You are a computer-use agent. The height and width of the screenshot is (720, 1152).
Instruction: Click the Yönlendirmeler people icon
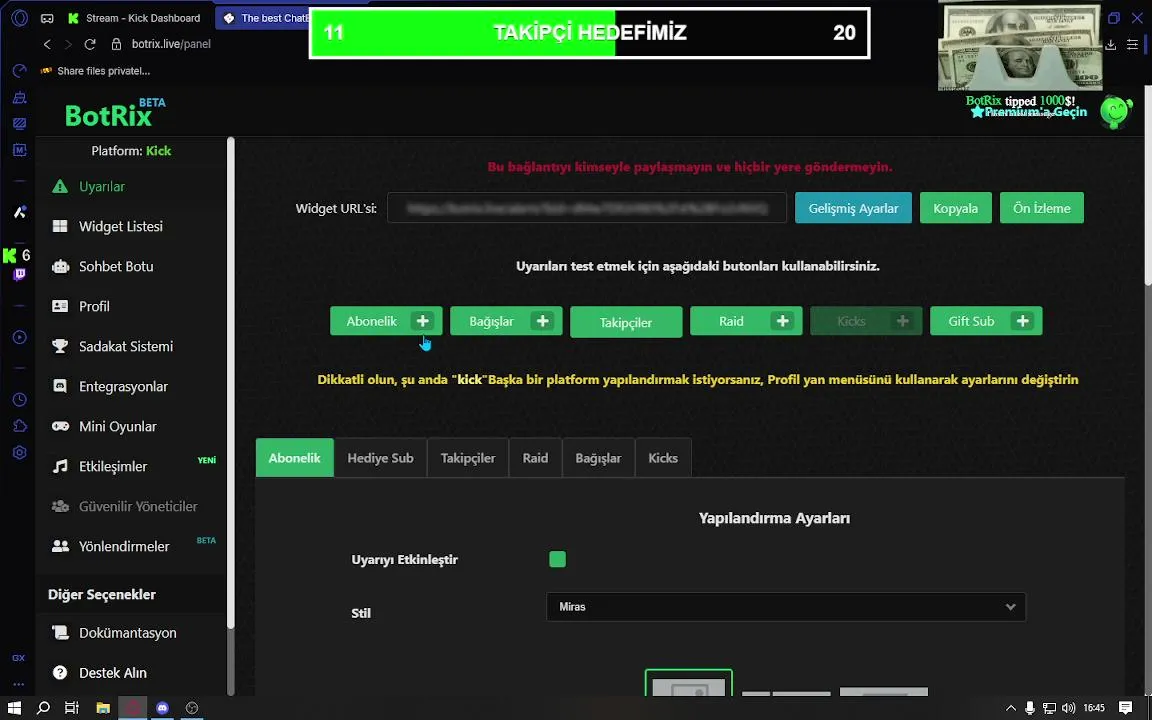(60, 547)
